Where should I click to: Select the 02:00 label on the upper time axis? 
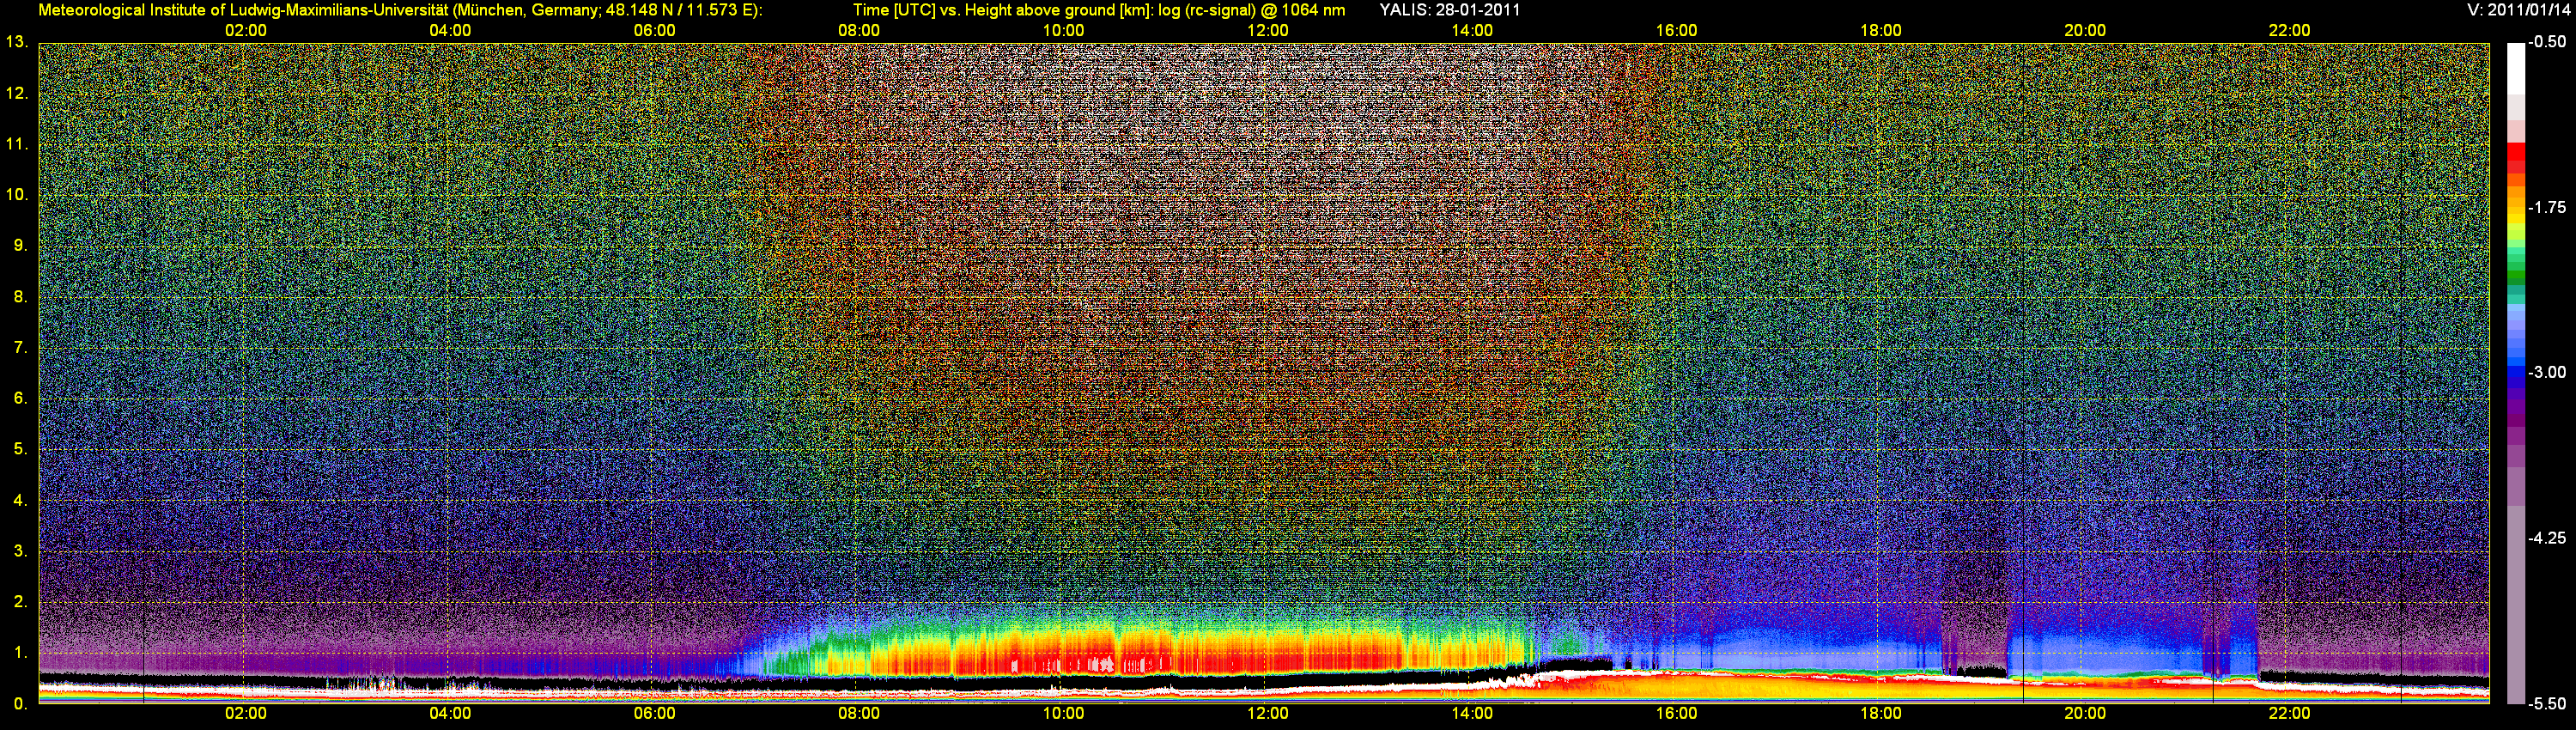246,31
